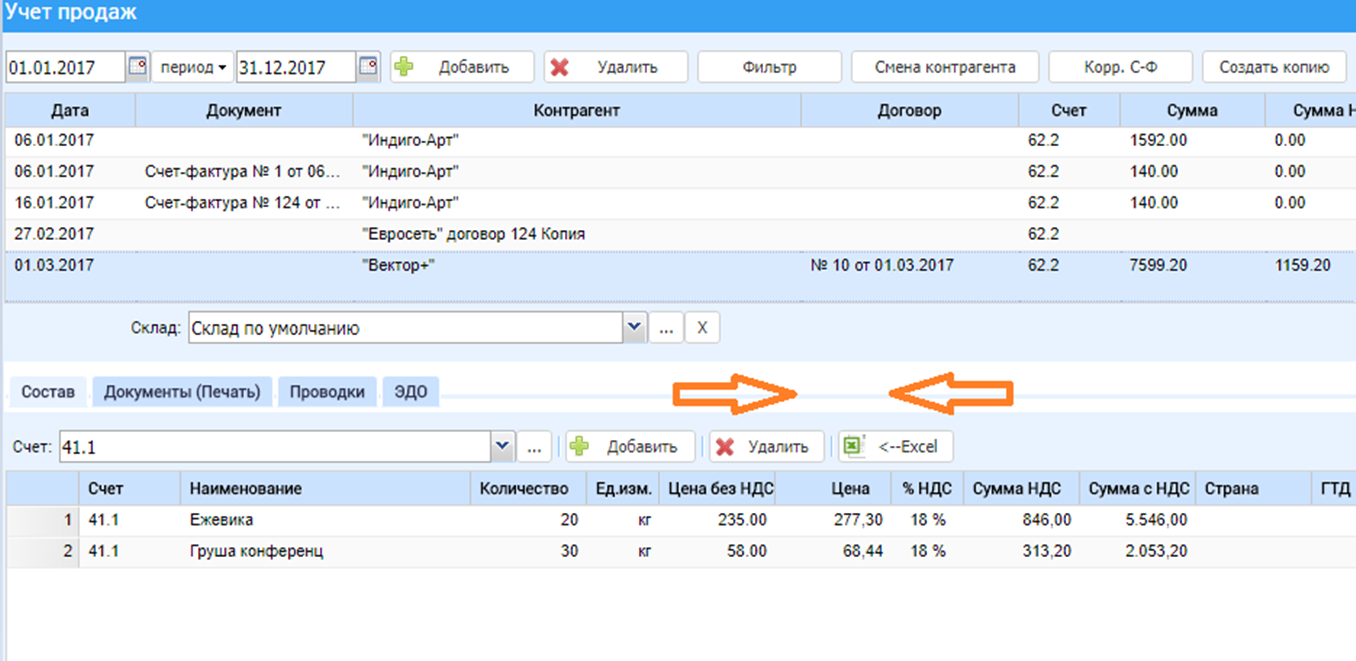
Task: Click top toolbar Удалить button
Action: (616, 67)
